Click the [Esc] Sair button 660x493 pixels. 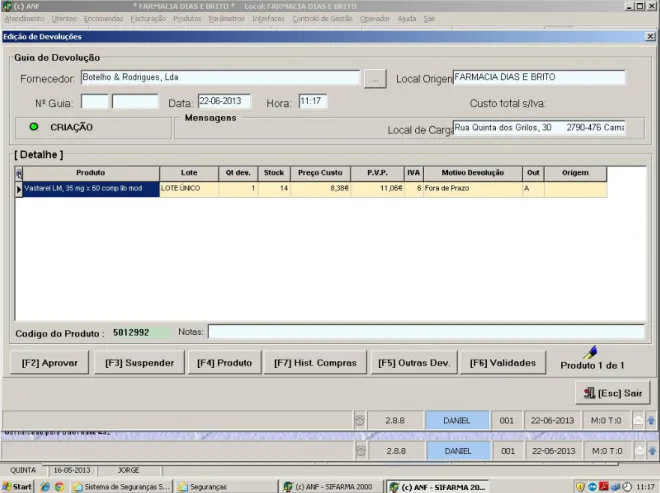click(613, 393)
